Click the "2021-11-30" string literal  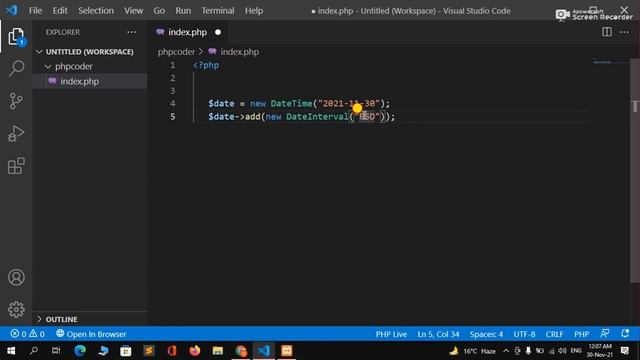point(349,103)
